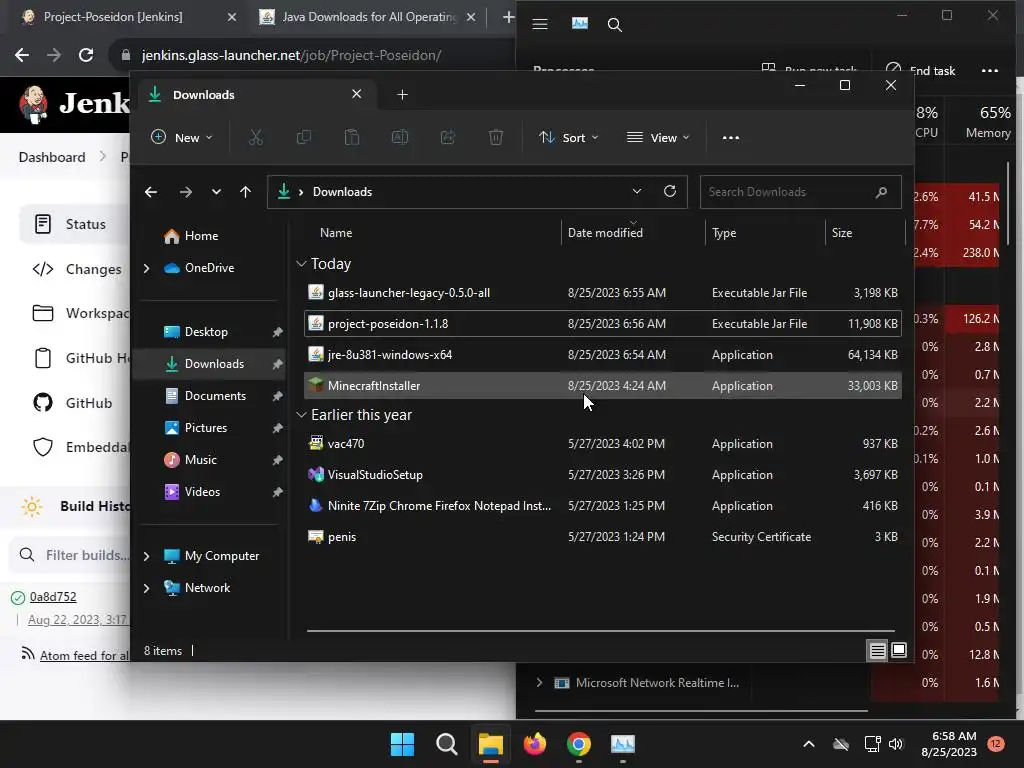Open the Sort dropdown menu
Viewport: 1024px width, 768px height.
point(568,138)
